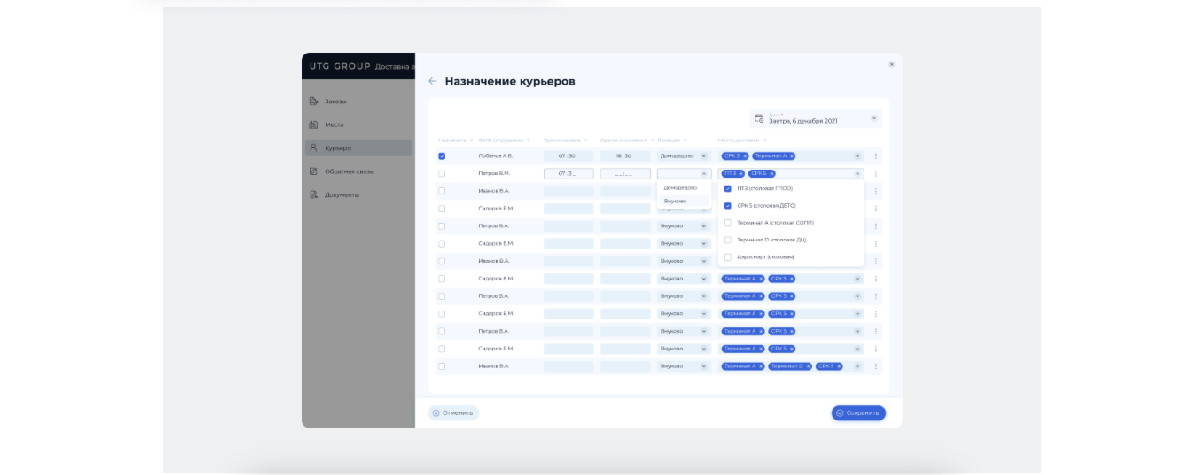
Task: Uncheck assignment checkbox for Лебедев А.В.
Action: click(441, 156)
